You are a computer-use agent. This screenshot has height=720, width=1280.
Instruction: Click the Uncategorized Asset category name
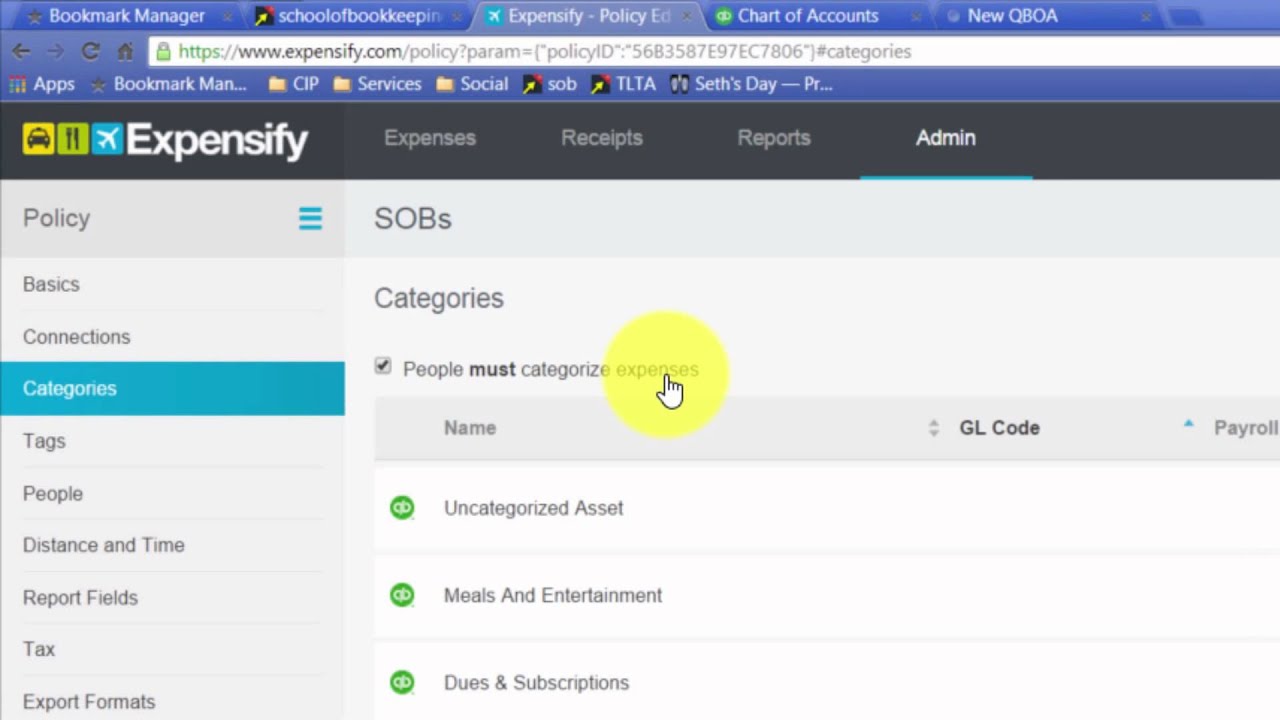[533, 508]
